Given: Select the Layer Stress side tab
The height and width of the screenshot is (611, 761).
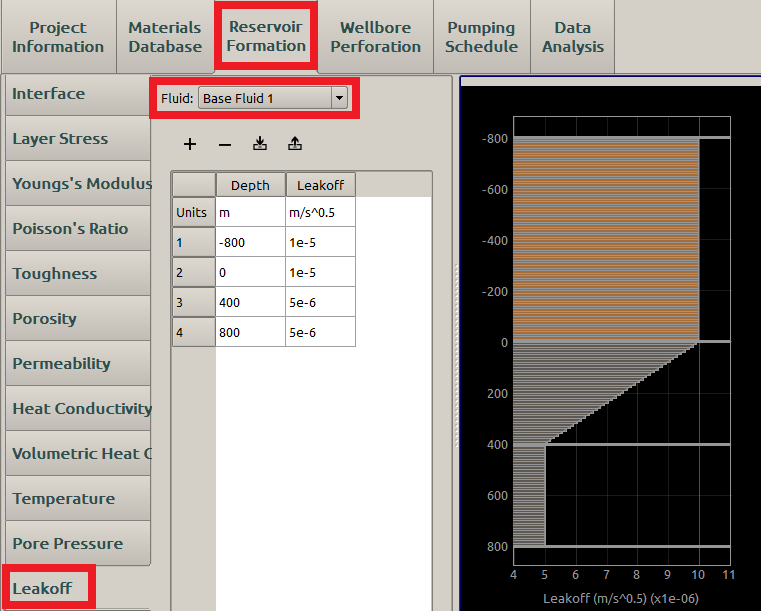Looking at the screenshot, I should click(78, 139).
